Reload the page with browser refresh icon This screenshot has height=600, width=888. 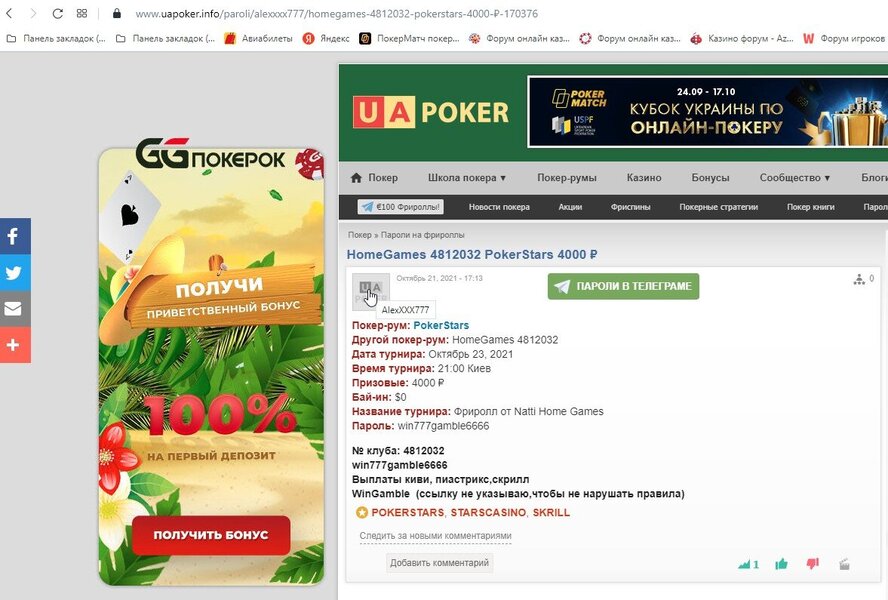click(x=57, y=14)
